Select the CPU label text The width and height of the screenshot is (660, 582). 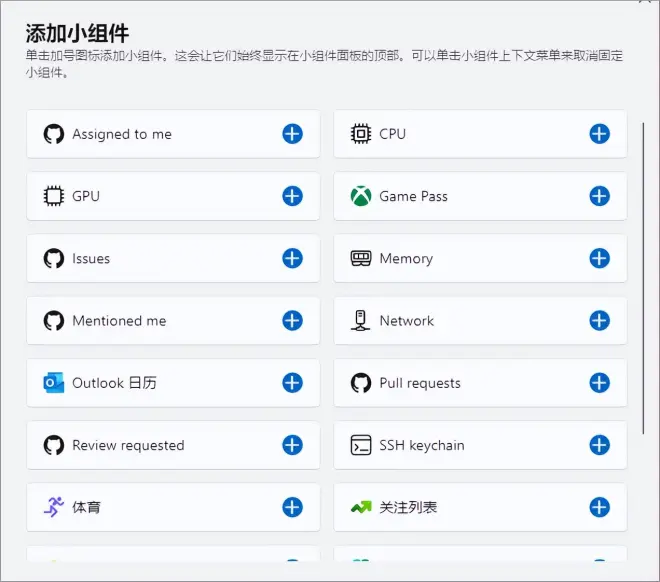[393, 134]
